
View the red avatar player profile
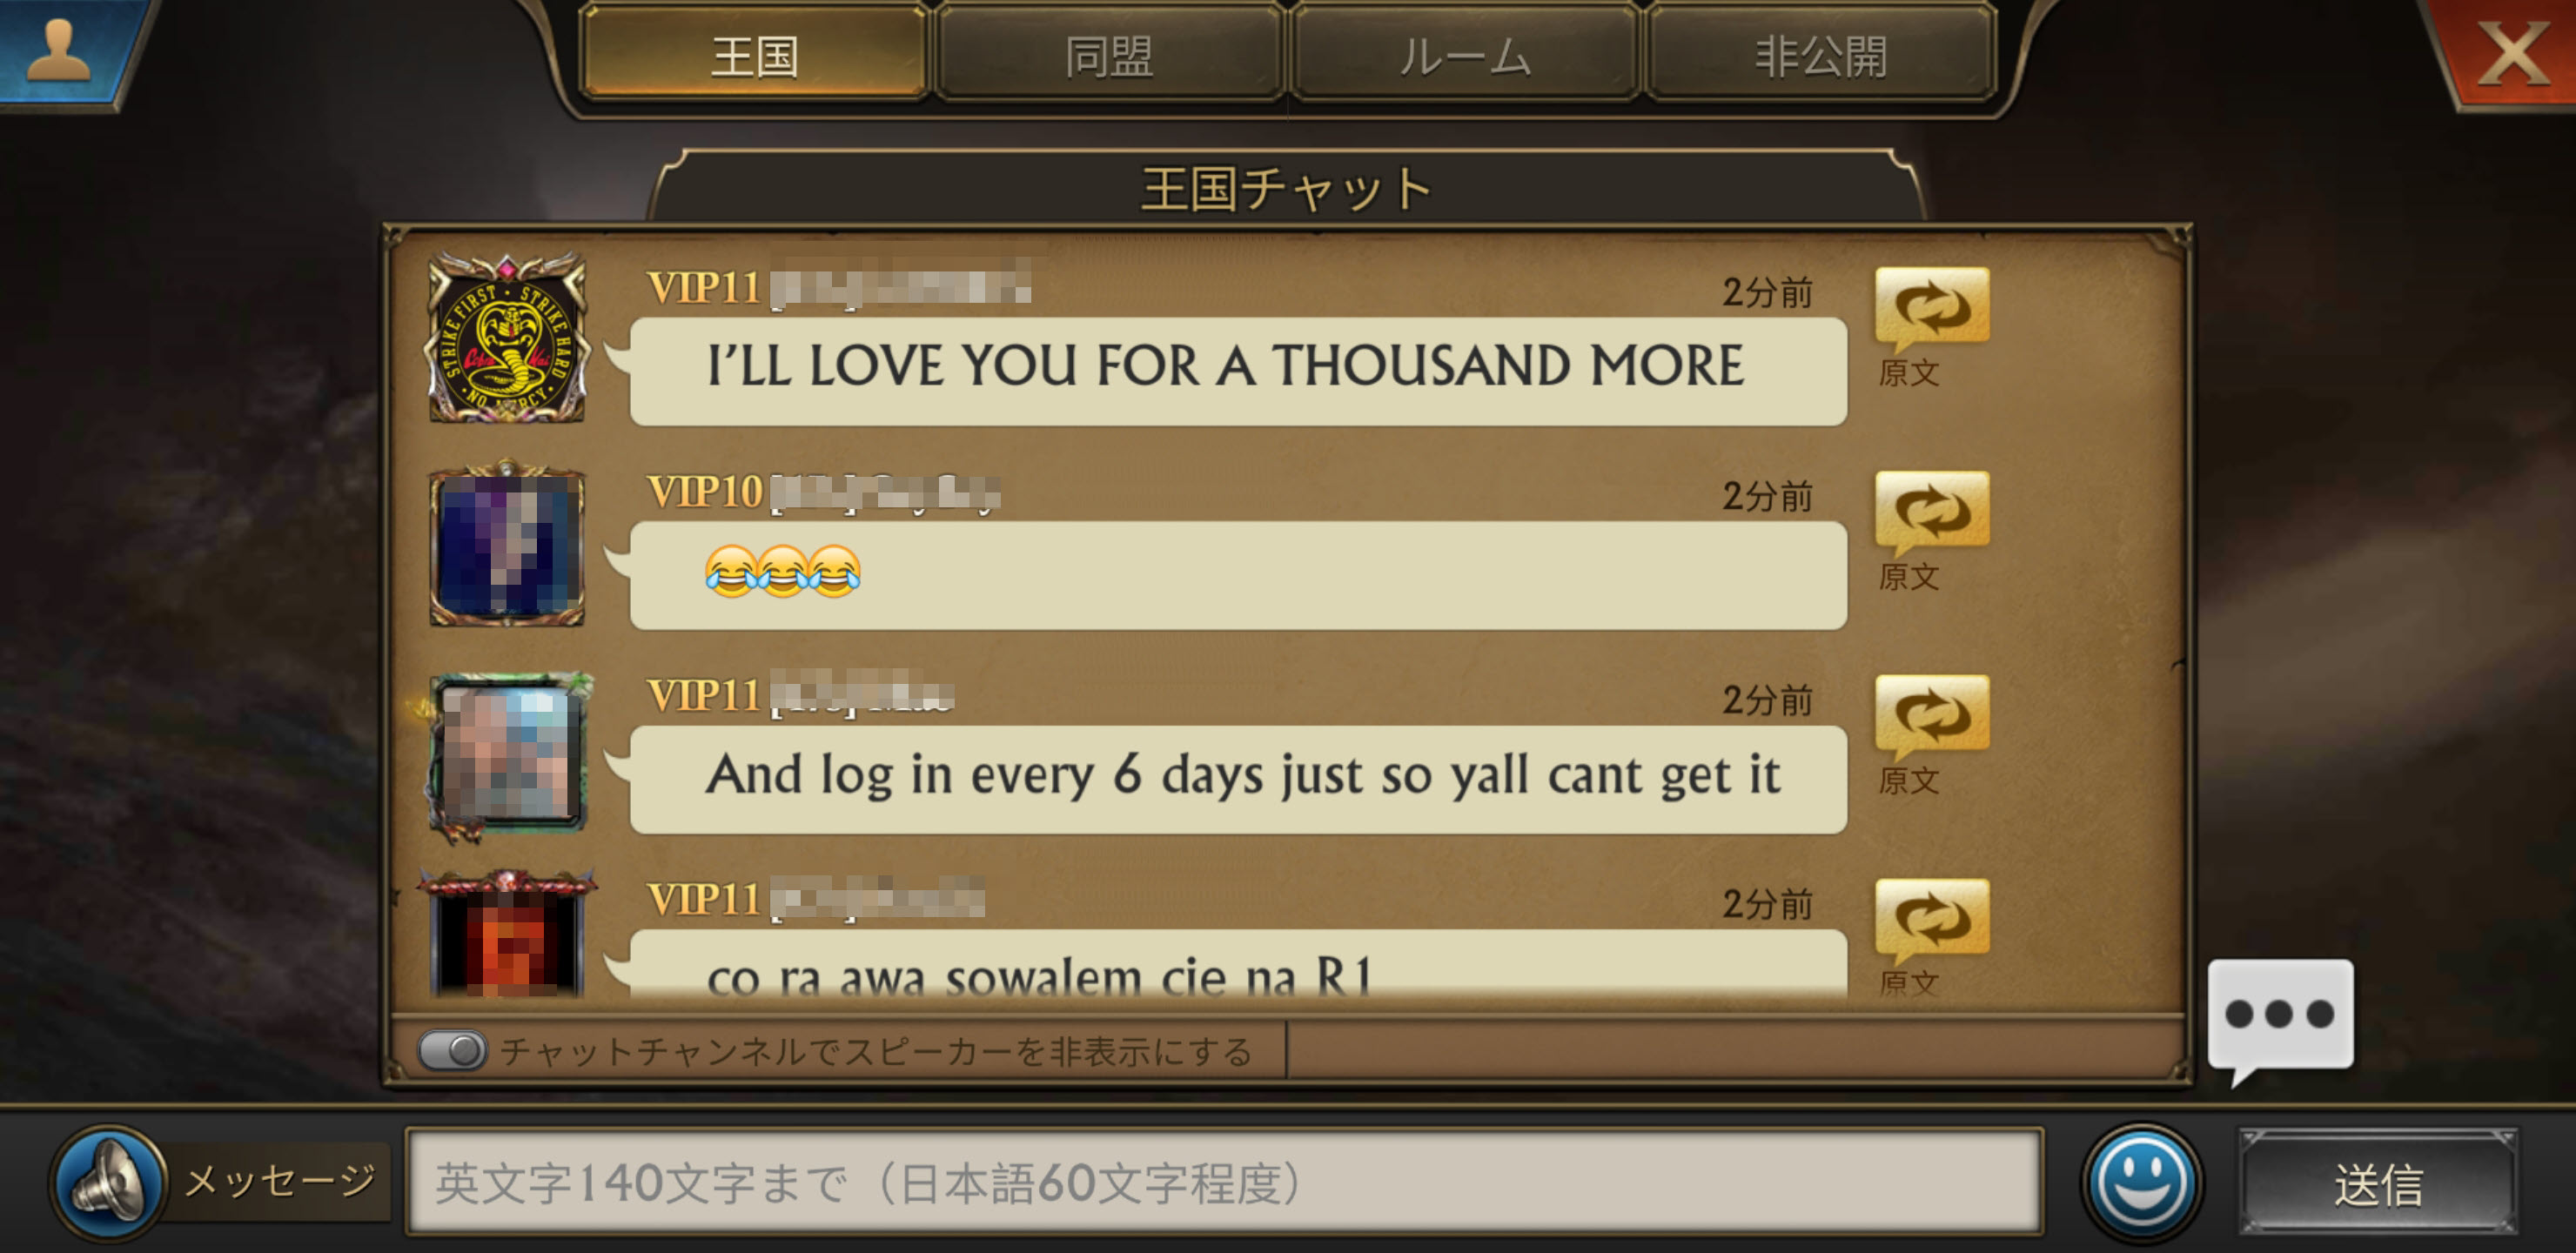tap(507, 935)
